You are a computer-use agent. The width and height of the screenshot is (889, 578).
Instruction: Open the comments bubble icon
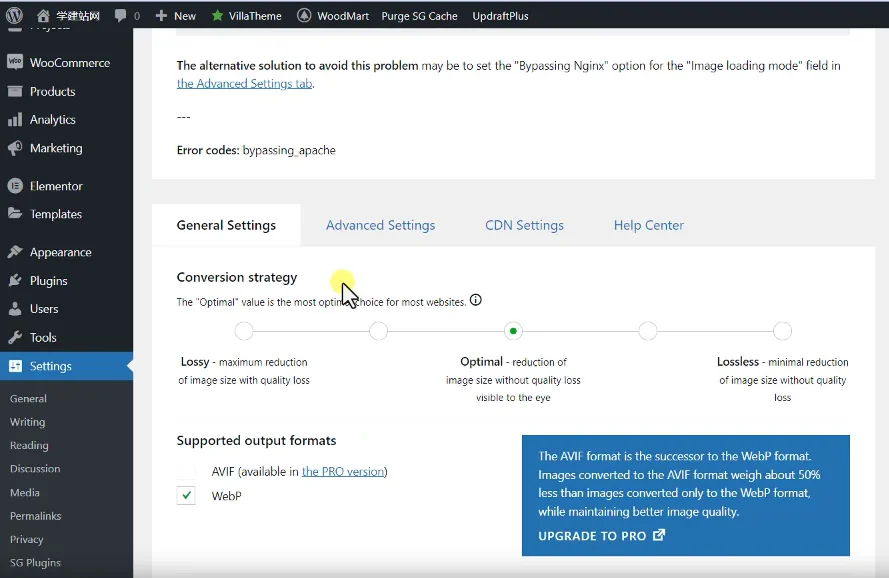click(x=121, y=16)
